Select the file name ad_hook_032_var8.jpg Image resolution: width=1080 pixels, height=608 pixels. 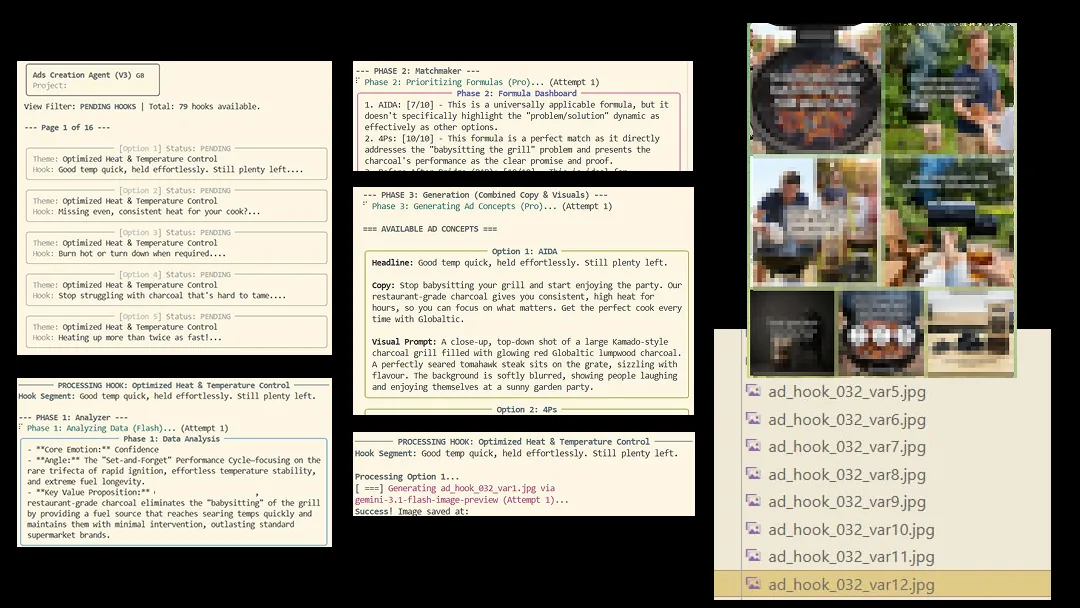click(x=847, y=474)
